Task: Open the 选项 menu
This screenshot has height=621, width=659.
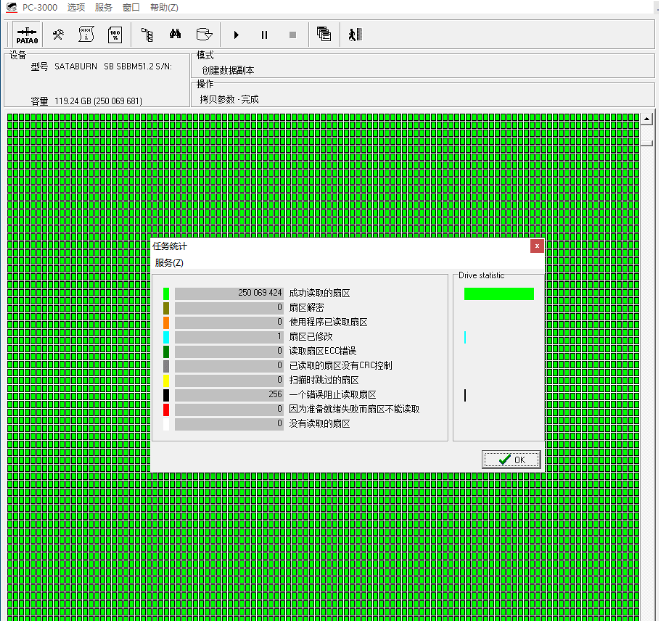Action: tap(76, 7)
